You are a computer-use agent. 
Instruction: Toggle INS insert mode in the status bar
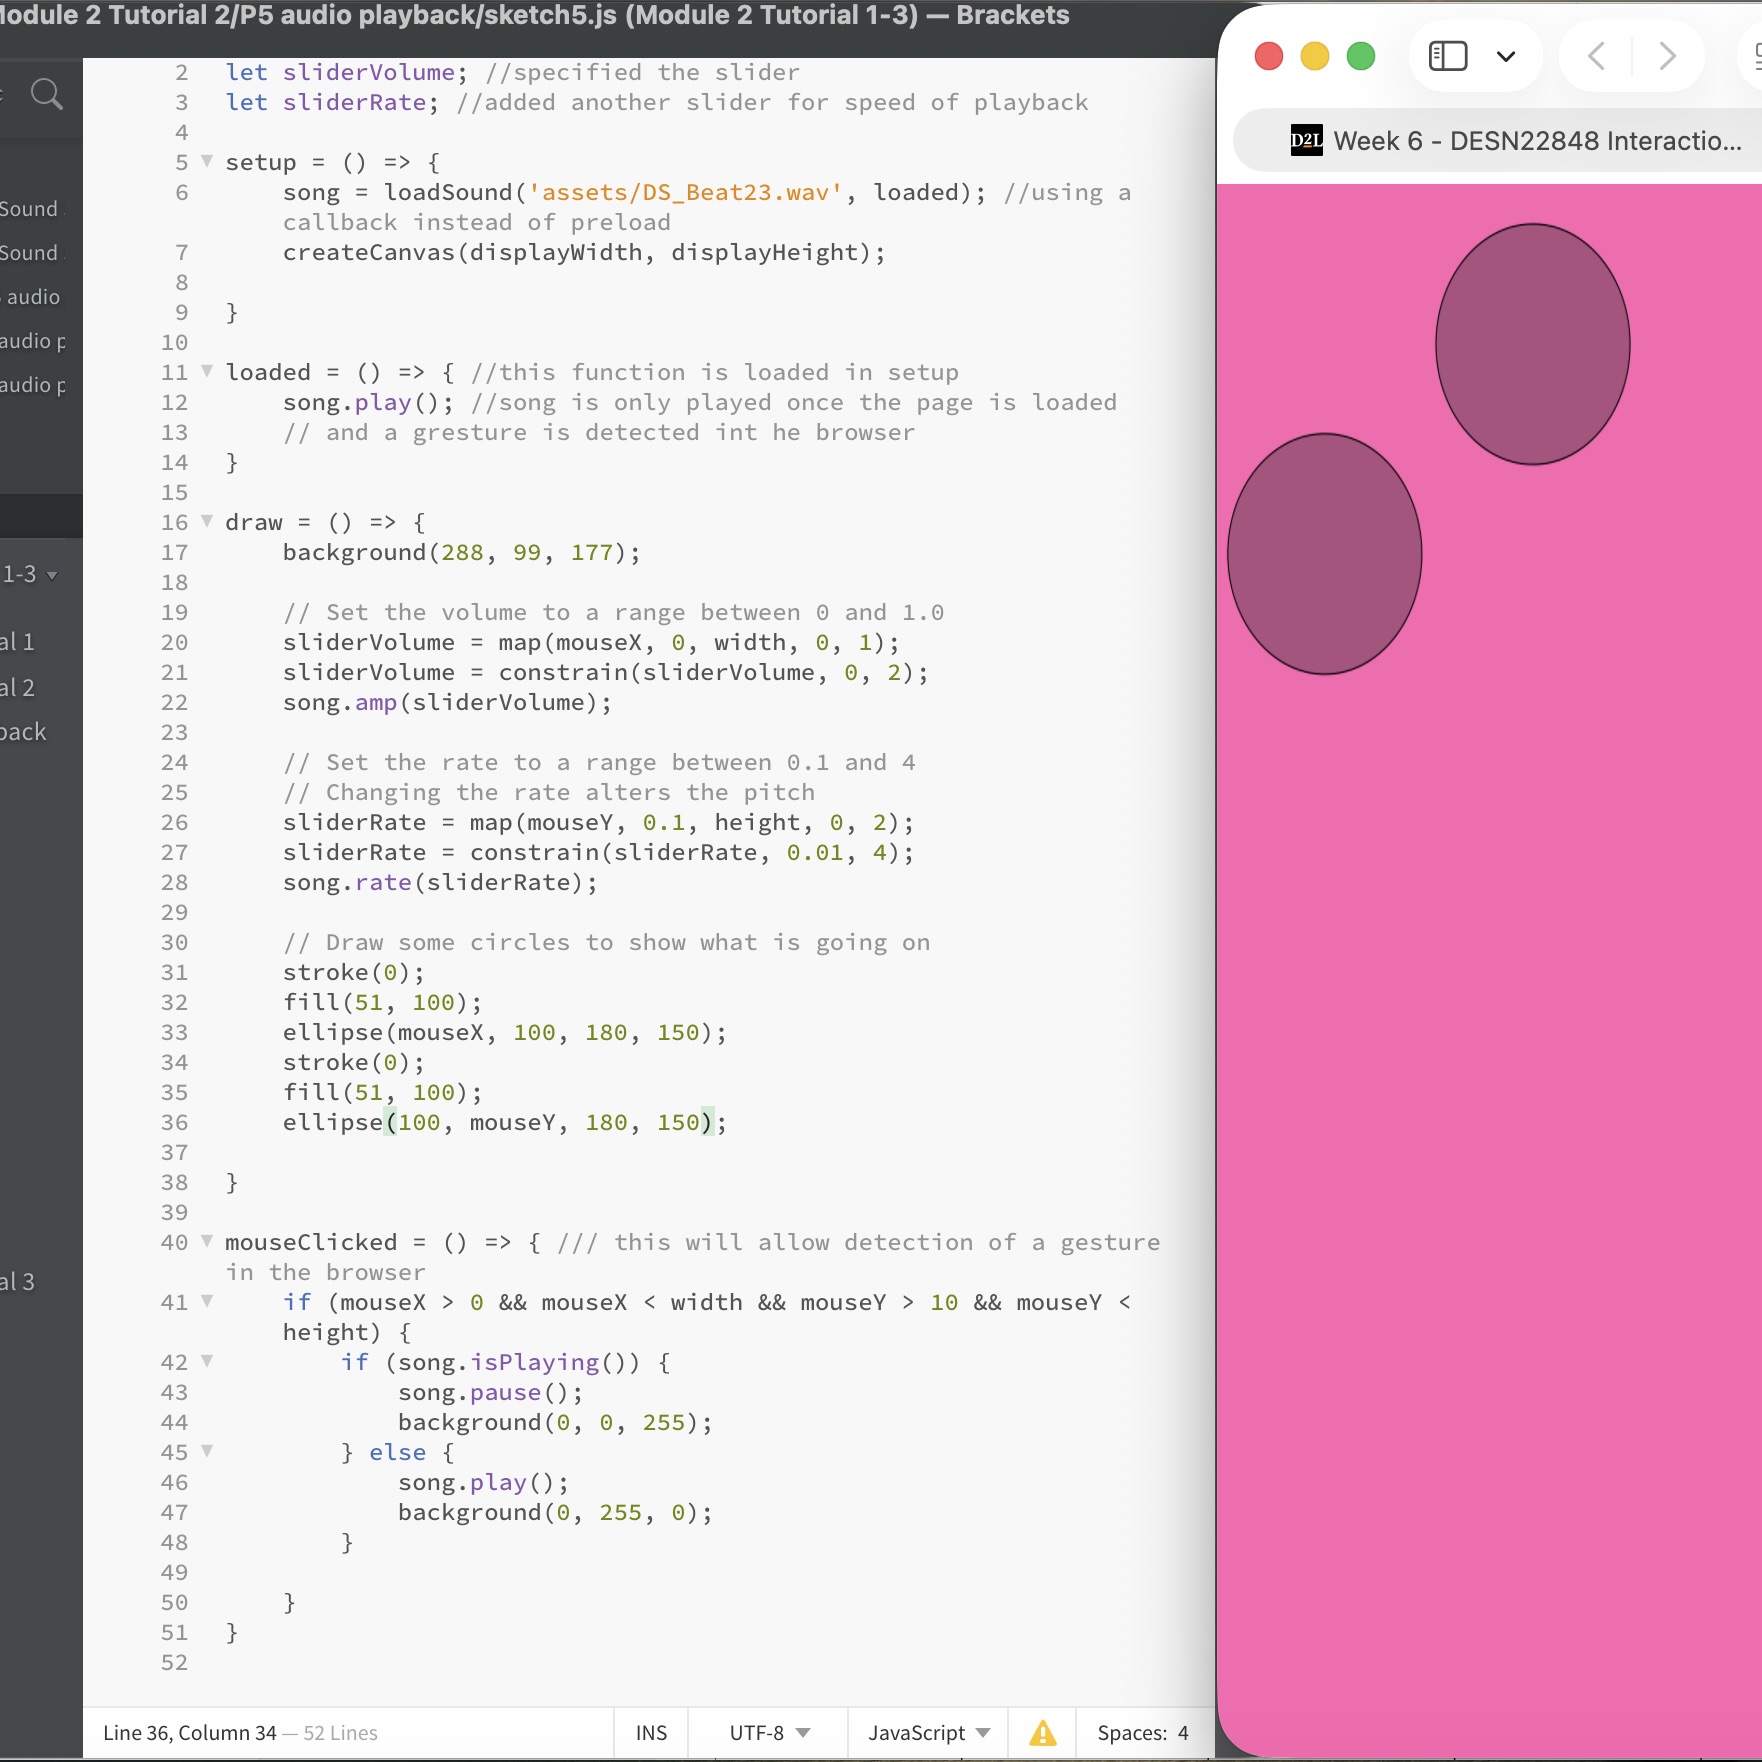(650, 1733)
